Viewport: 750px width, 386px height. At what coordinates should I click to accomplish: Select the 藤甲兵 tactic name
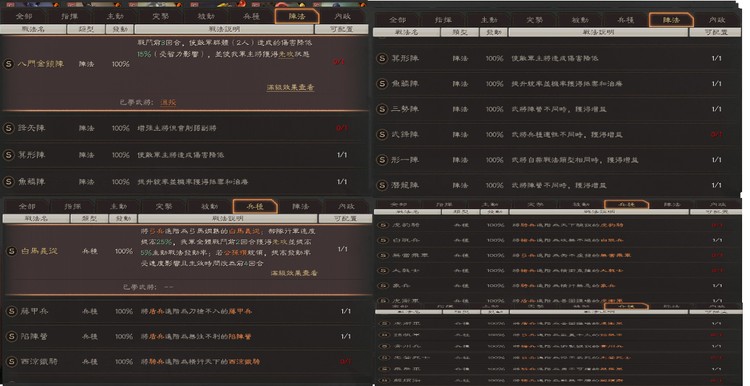tap(34, 311)
